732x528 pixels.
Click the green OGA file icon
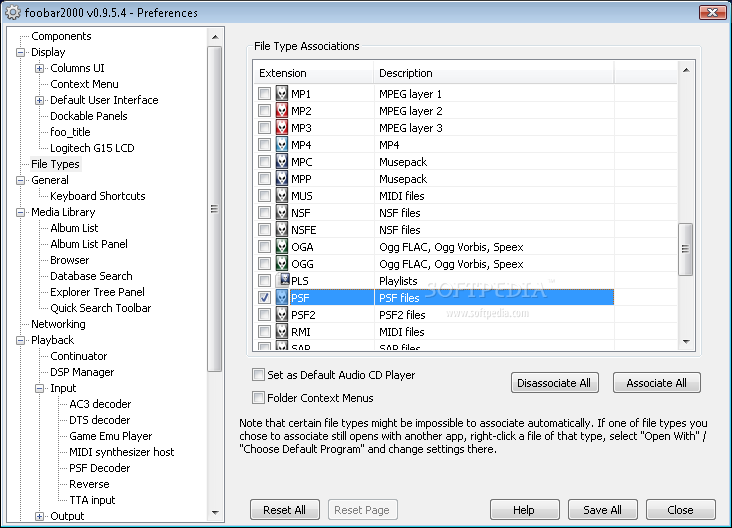[282, 246]
